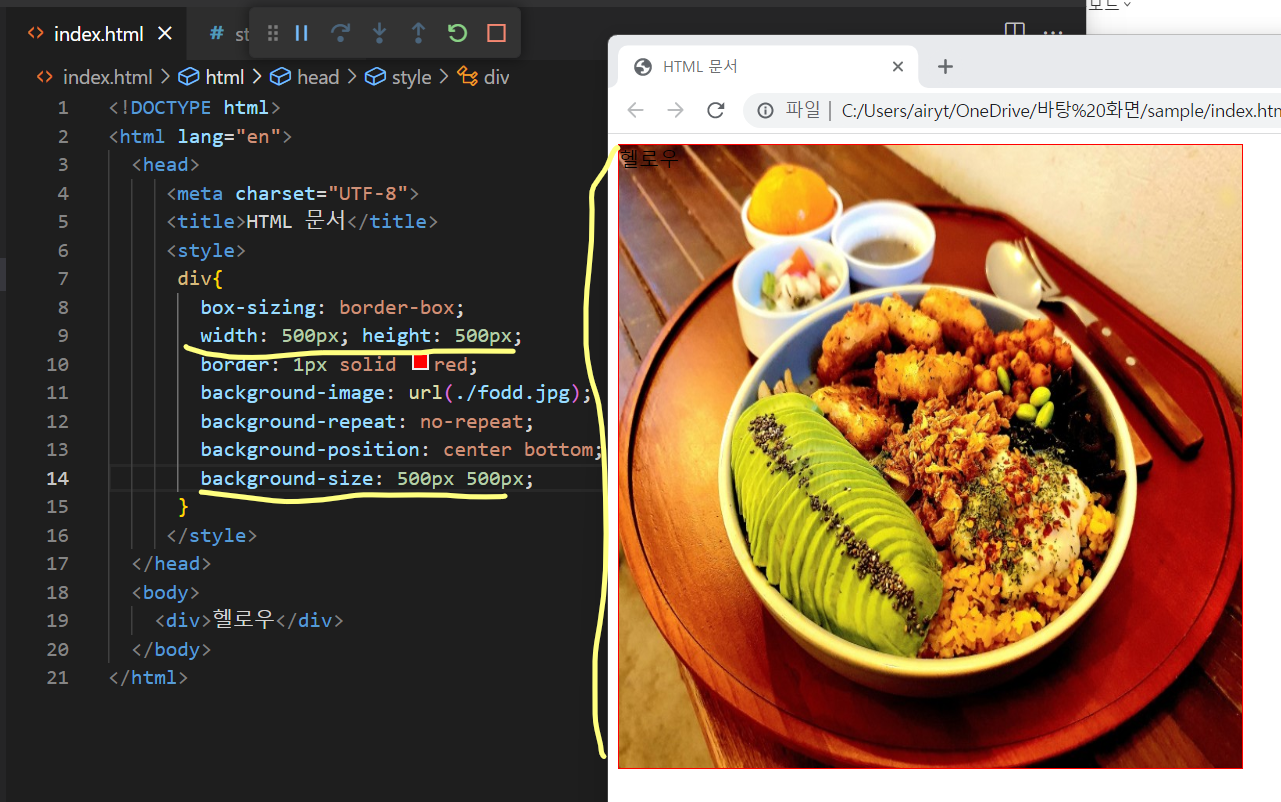1281x802 pixels.
Task: Click line number 9 in the gutter
Action: [x=63, y=335]
